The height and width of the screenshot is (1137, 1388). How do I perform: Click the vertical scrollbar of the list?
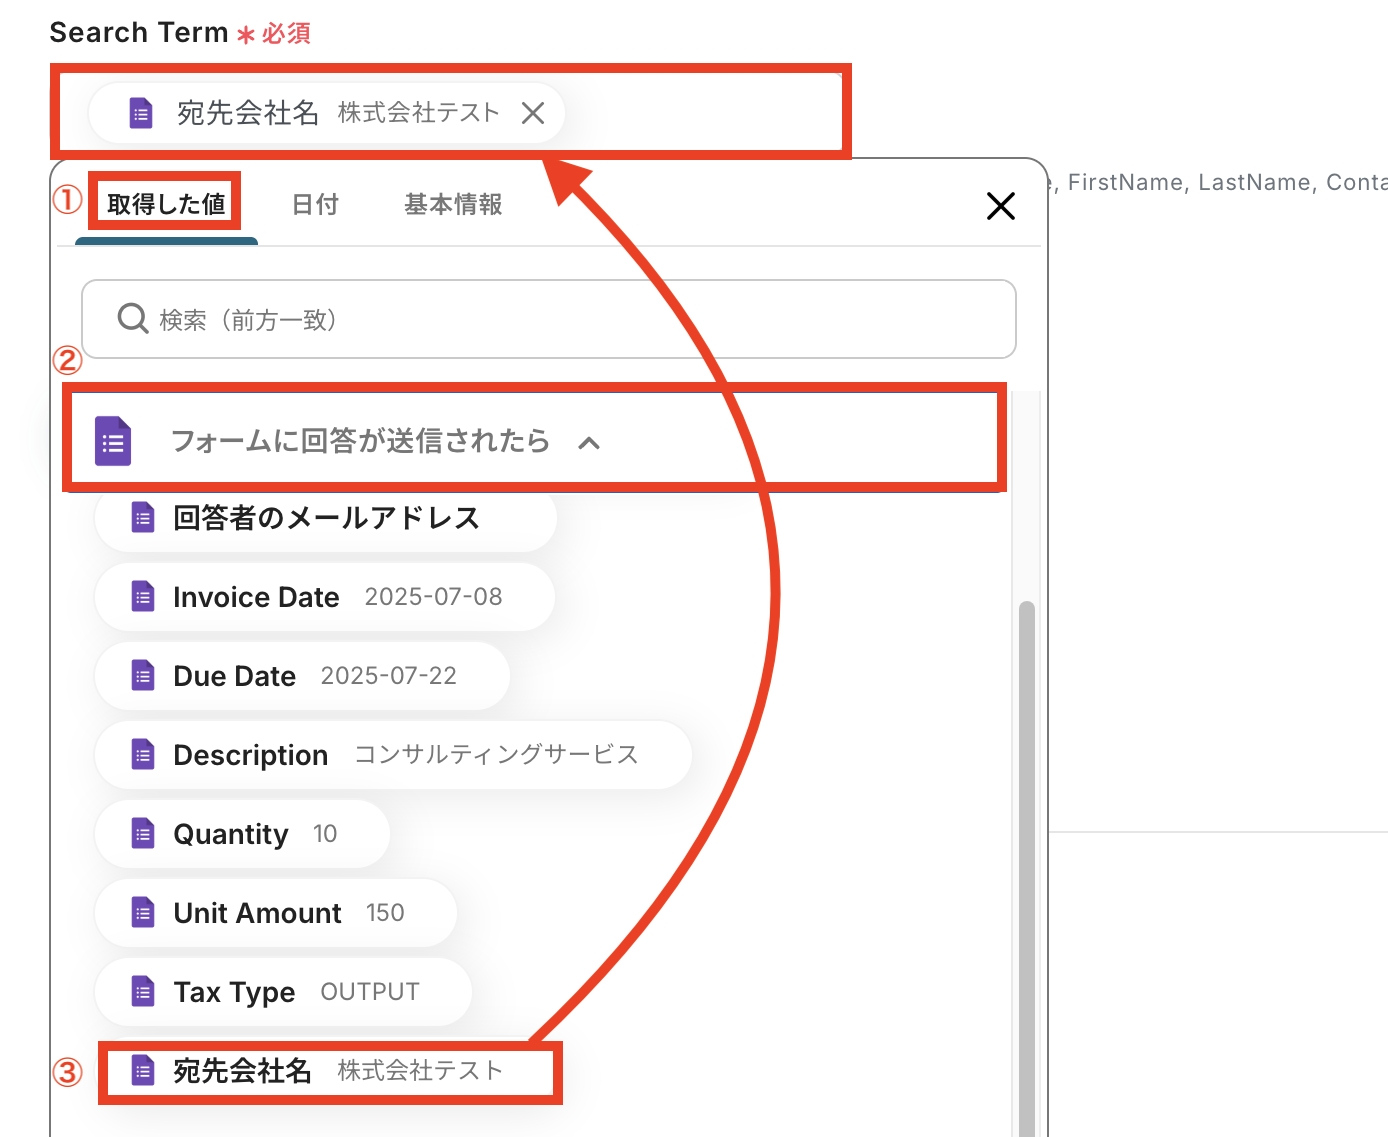[1026, 850]
